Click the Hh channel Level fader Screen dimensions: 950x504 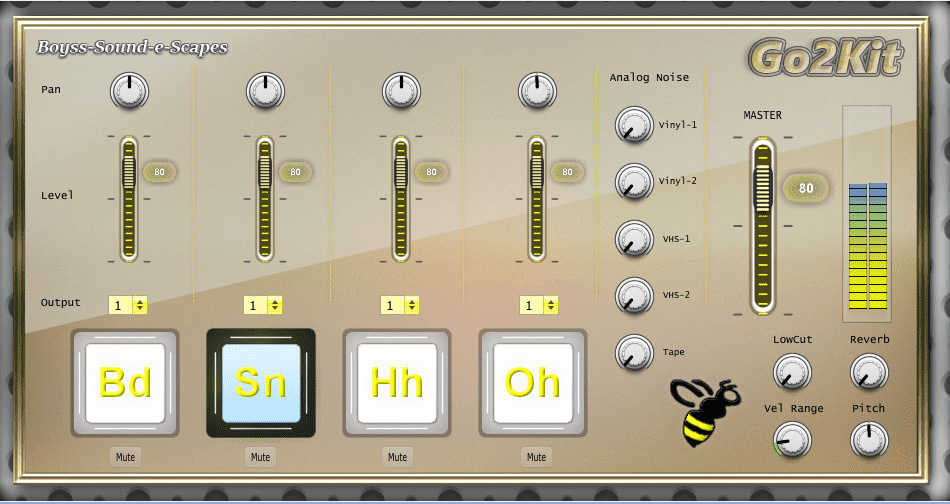point(400,199)
